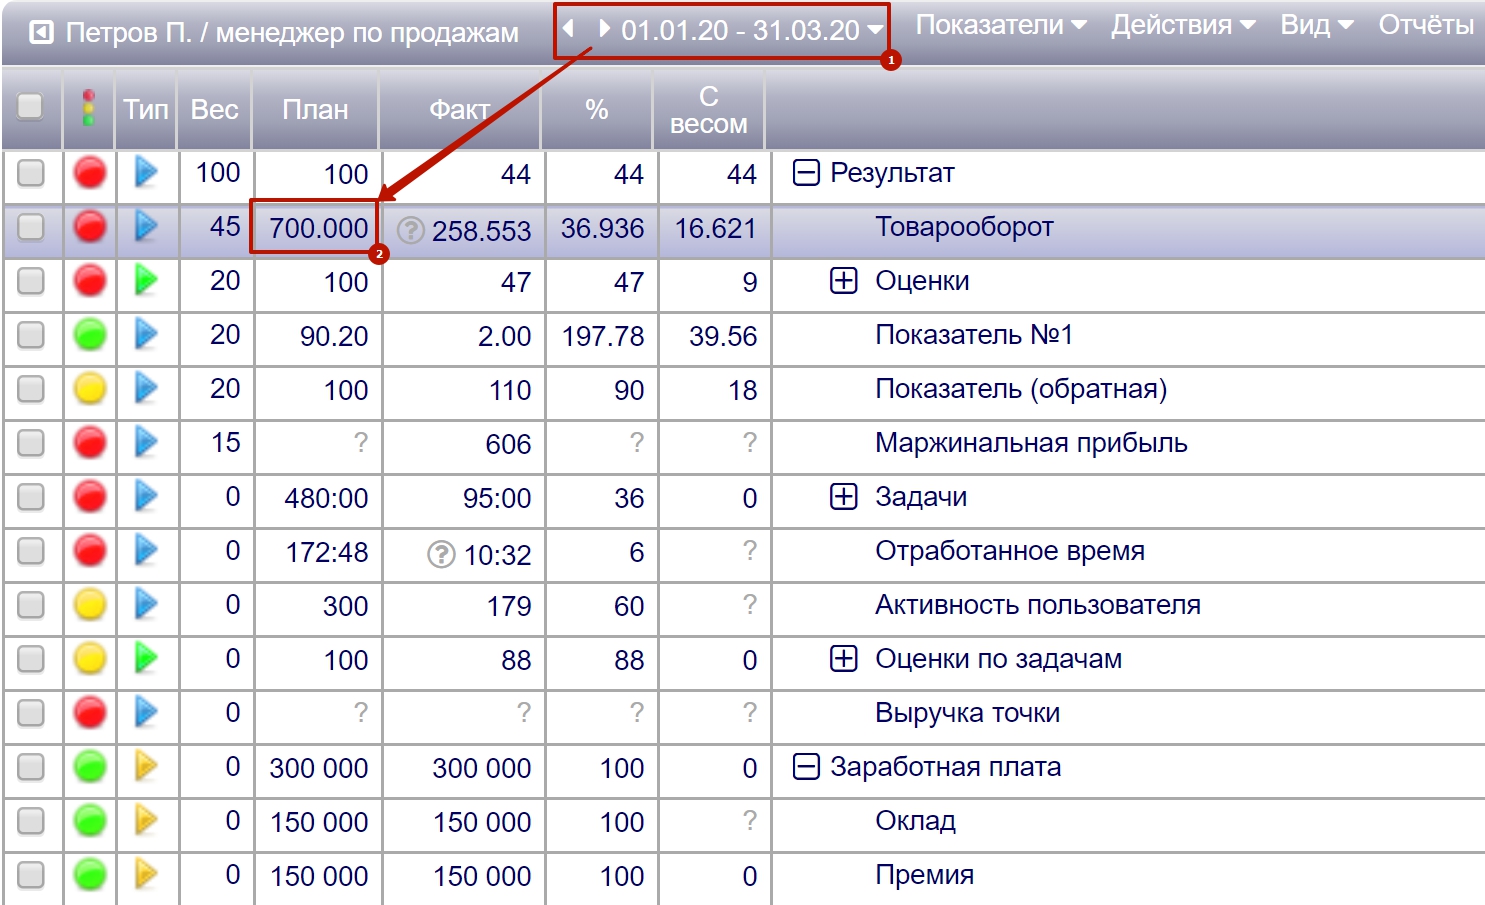The image size is (1485, 905).
Task: Click yellow type arrow in Оклад row
Action: tap(146, 821)
